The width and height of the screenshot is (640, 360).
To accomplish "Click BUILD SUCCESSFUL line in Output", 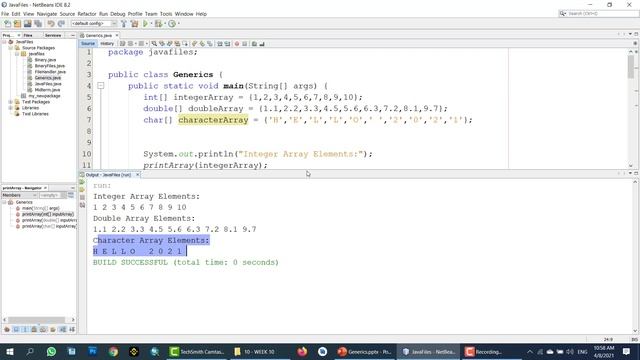I will pos(186,262).
